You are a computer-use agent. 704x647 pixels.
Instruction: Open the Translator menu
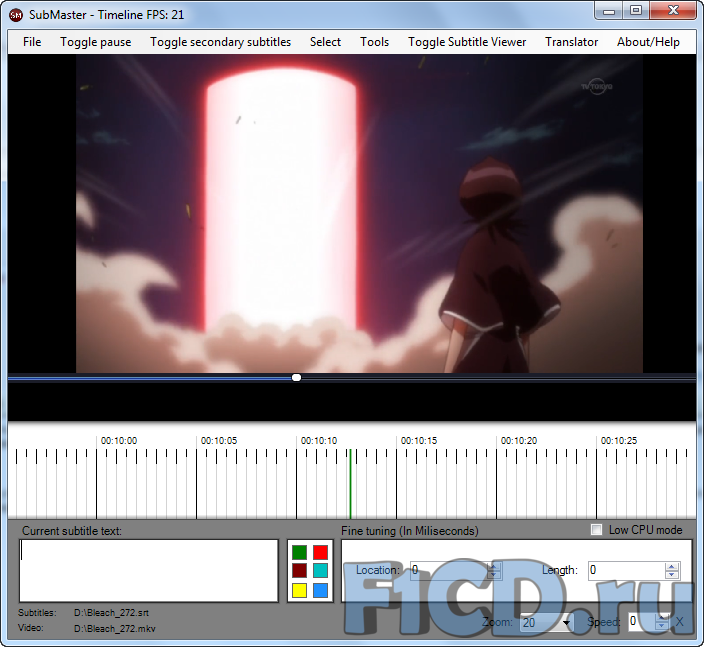point(572,42)
